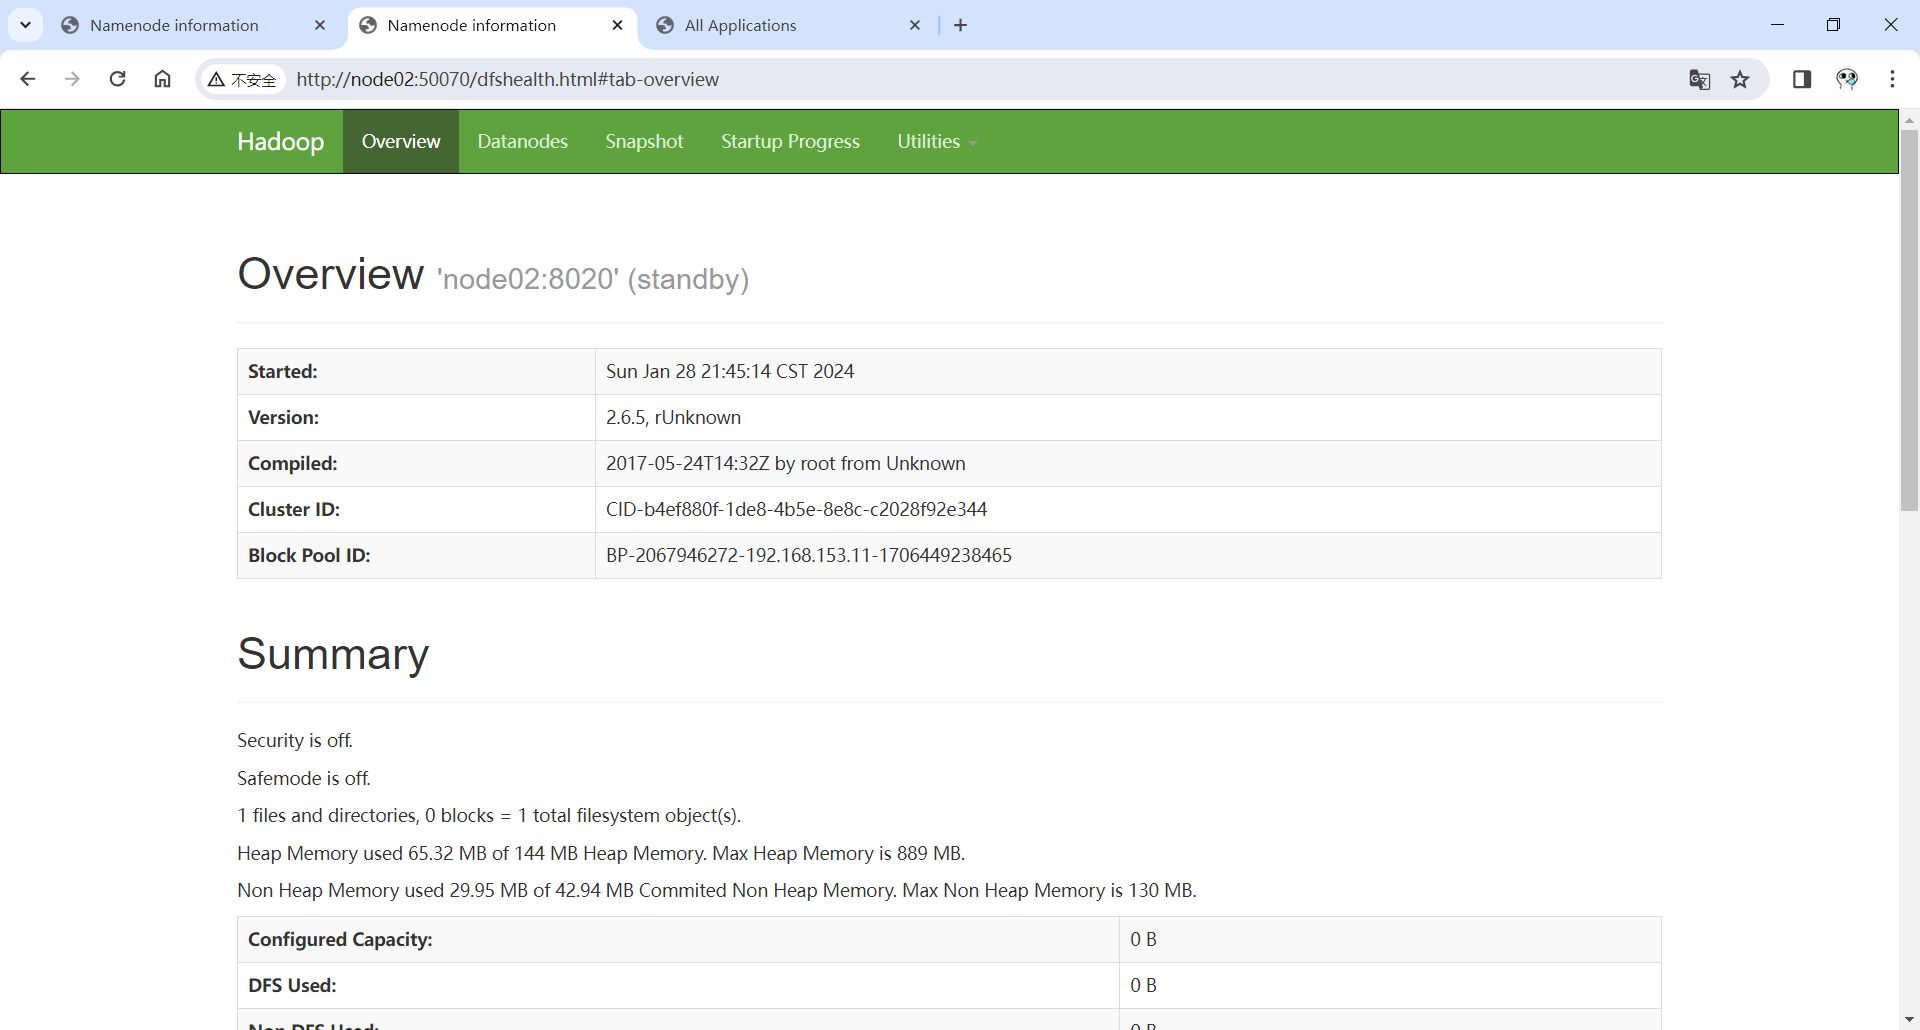Image resolution: width=1920 pixels, height=1030 pixels.
Task: Bookmark this page with the star icon
Action: click(x=1740, y=79)
